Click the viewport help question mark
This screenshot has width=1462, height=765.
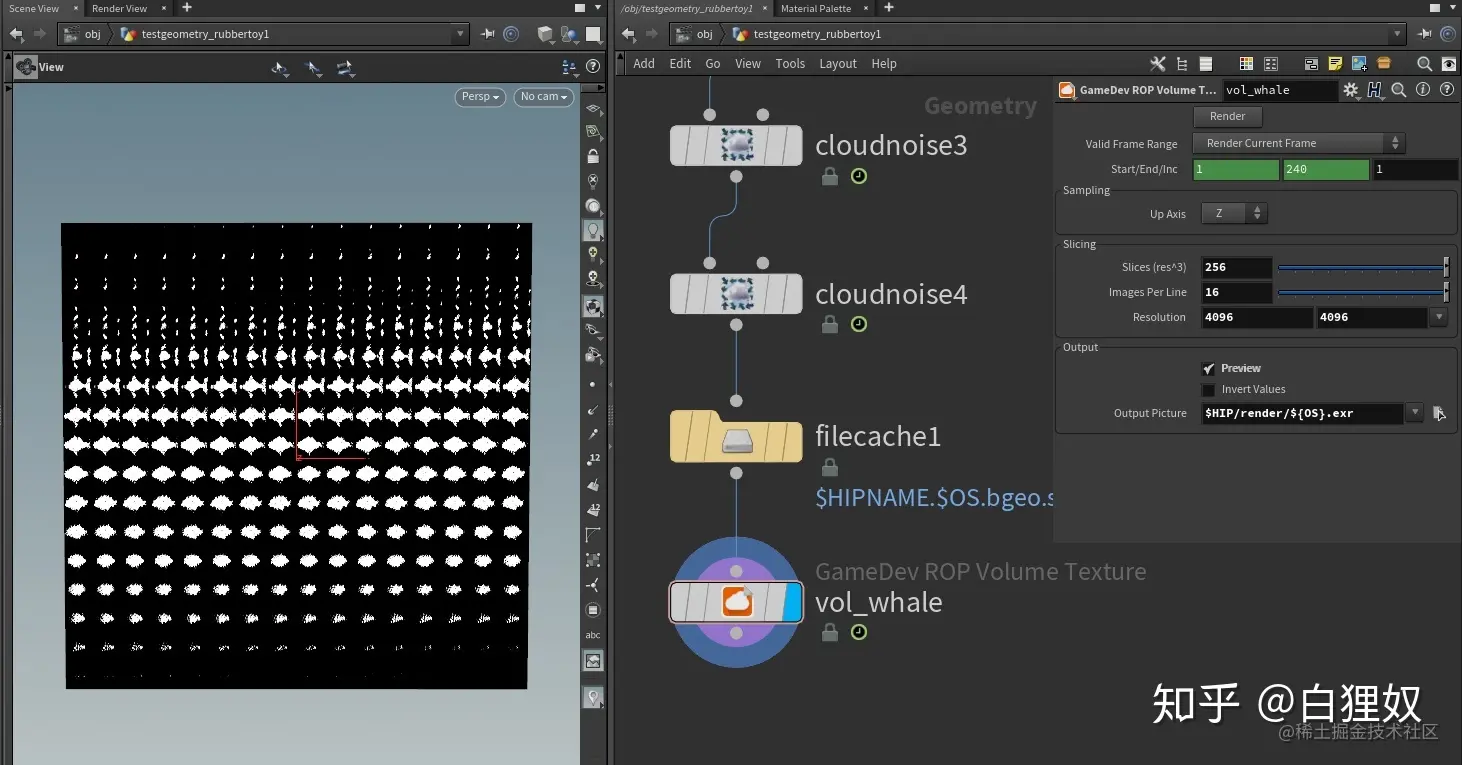coord(593,67)
